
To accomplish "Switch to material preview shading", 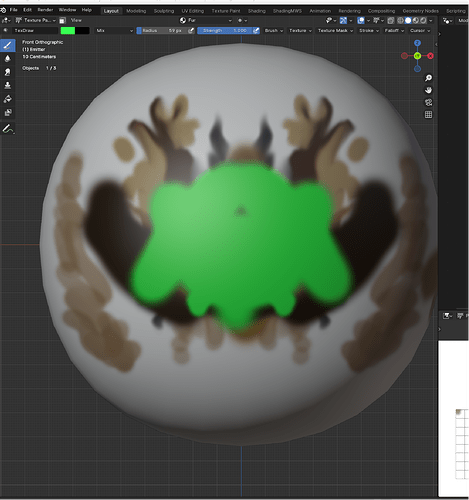I will click(x=415, y=21).
